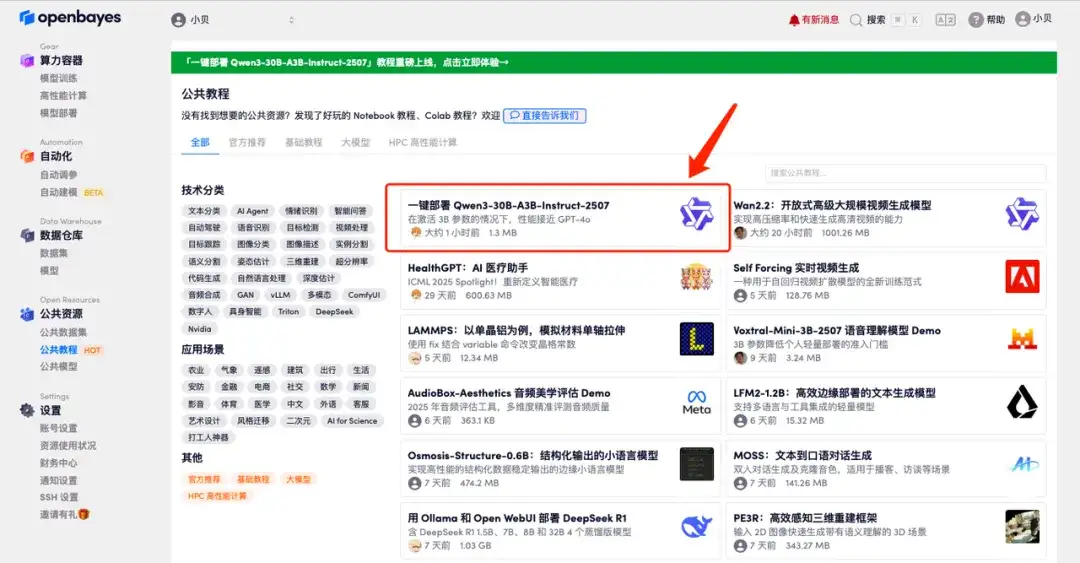Image resolution: width=1080 pixels, height=563 pixels.
Task: Open the 用 Ollama 和 Open WebUI tutorial title
Action: click(517, 518)
